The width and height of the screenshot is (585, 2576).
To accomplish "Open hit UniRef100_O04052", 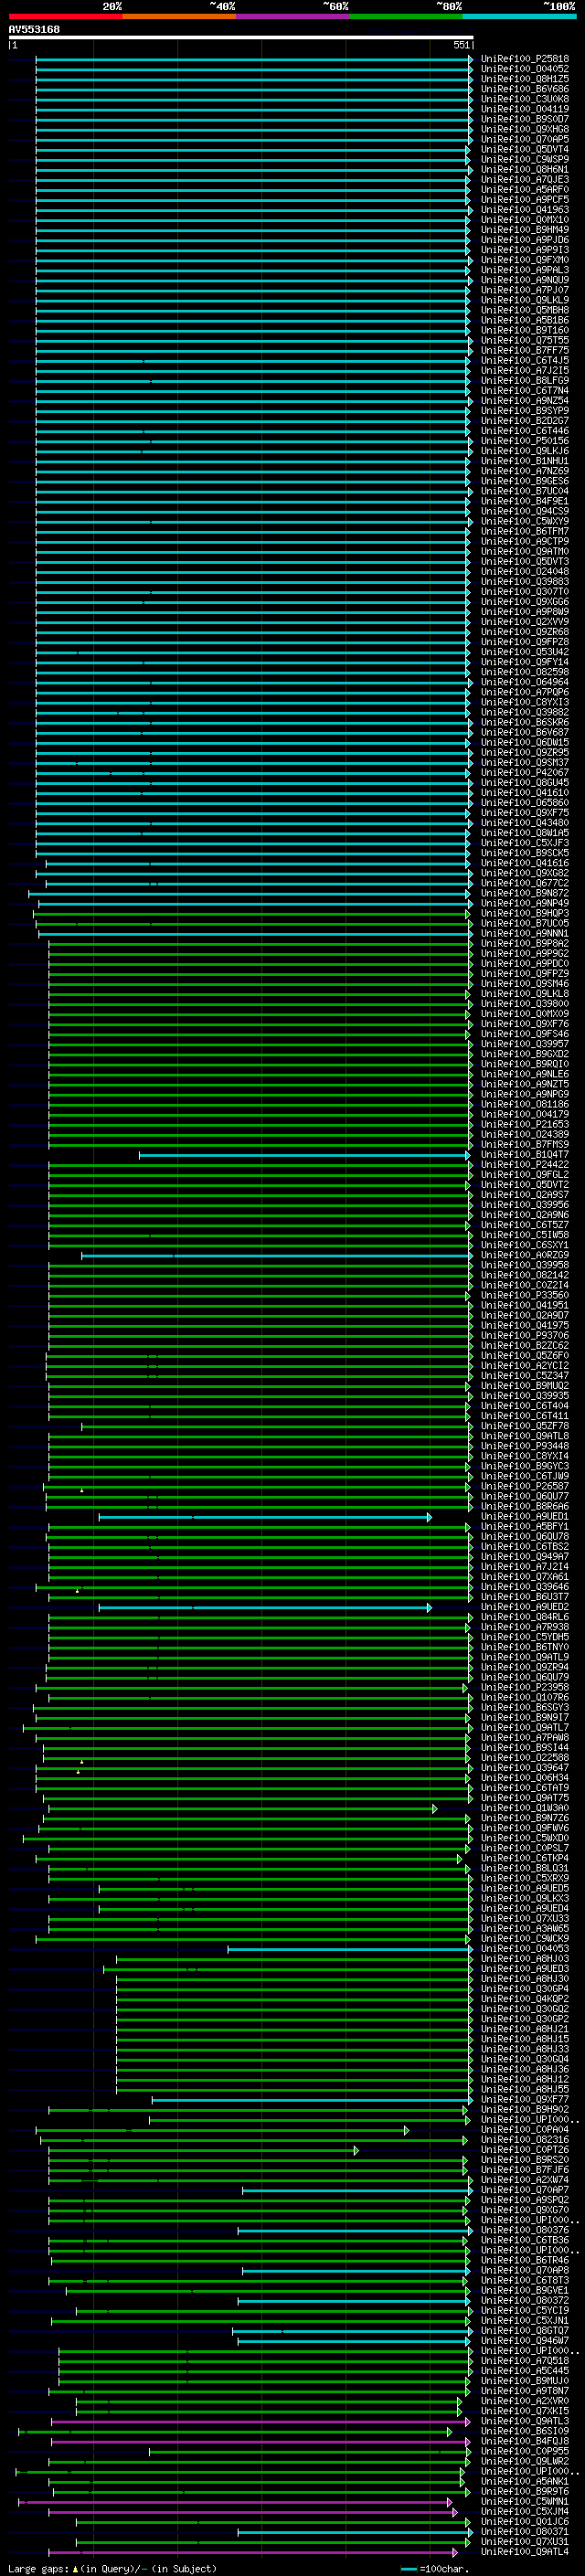I will click(x=524, y=69).
